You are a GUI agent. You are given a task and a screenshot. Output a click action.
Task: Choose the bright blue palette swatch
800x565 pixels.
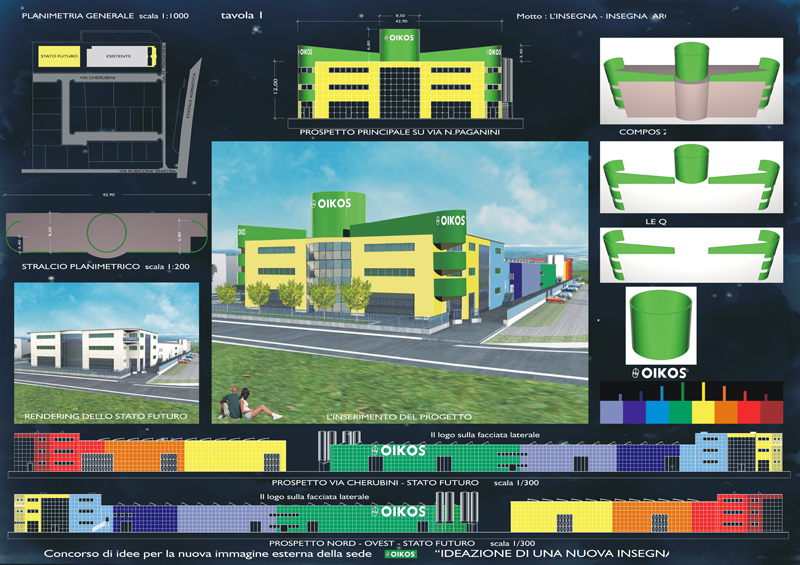[x=657, y=412]
